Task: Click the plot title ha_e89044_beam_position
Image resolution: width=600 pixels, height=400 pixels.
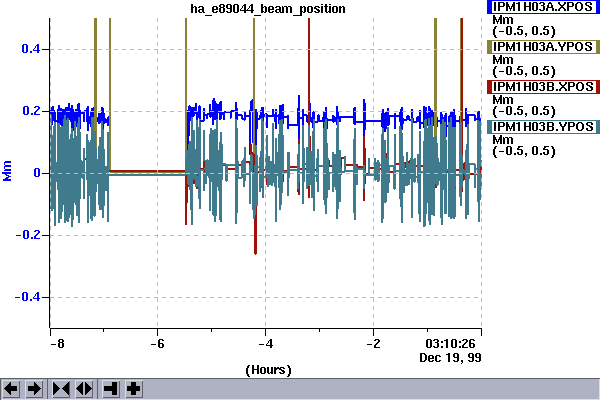Action: (268, 9)
